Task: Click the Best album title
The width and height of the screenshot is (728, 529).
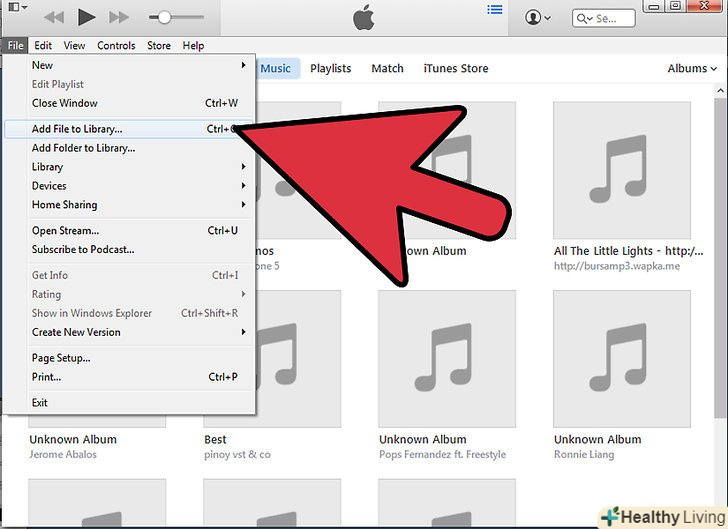Action: click(215, 439)
